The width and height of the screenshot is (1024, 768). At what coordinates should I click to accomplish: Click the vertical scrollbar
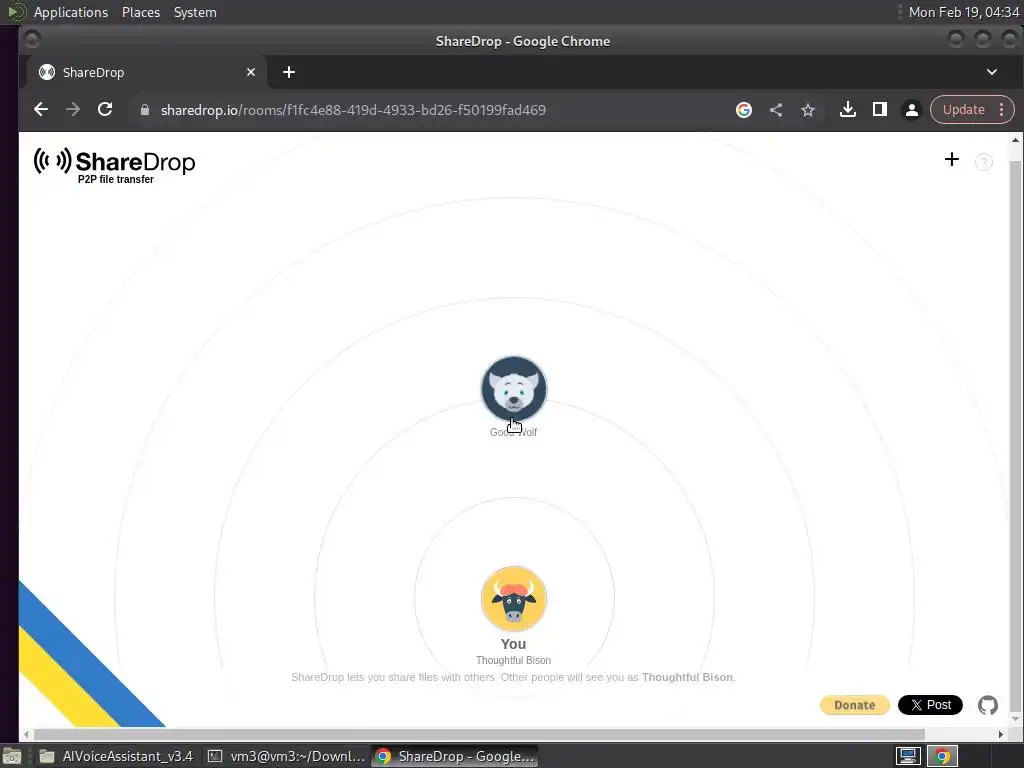coord(1016,434)
